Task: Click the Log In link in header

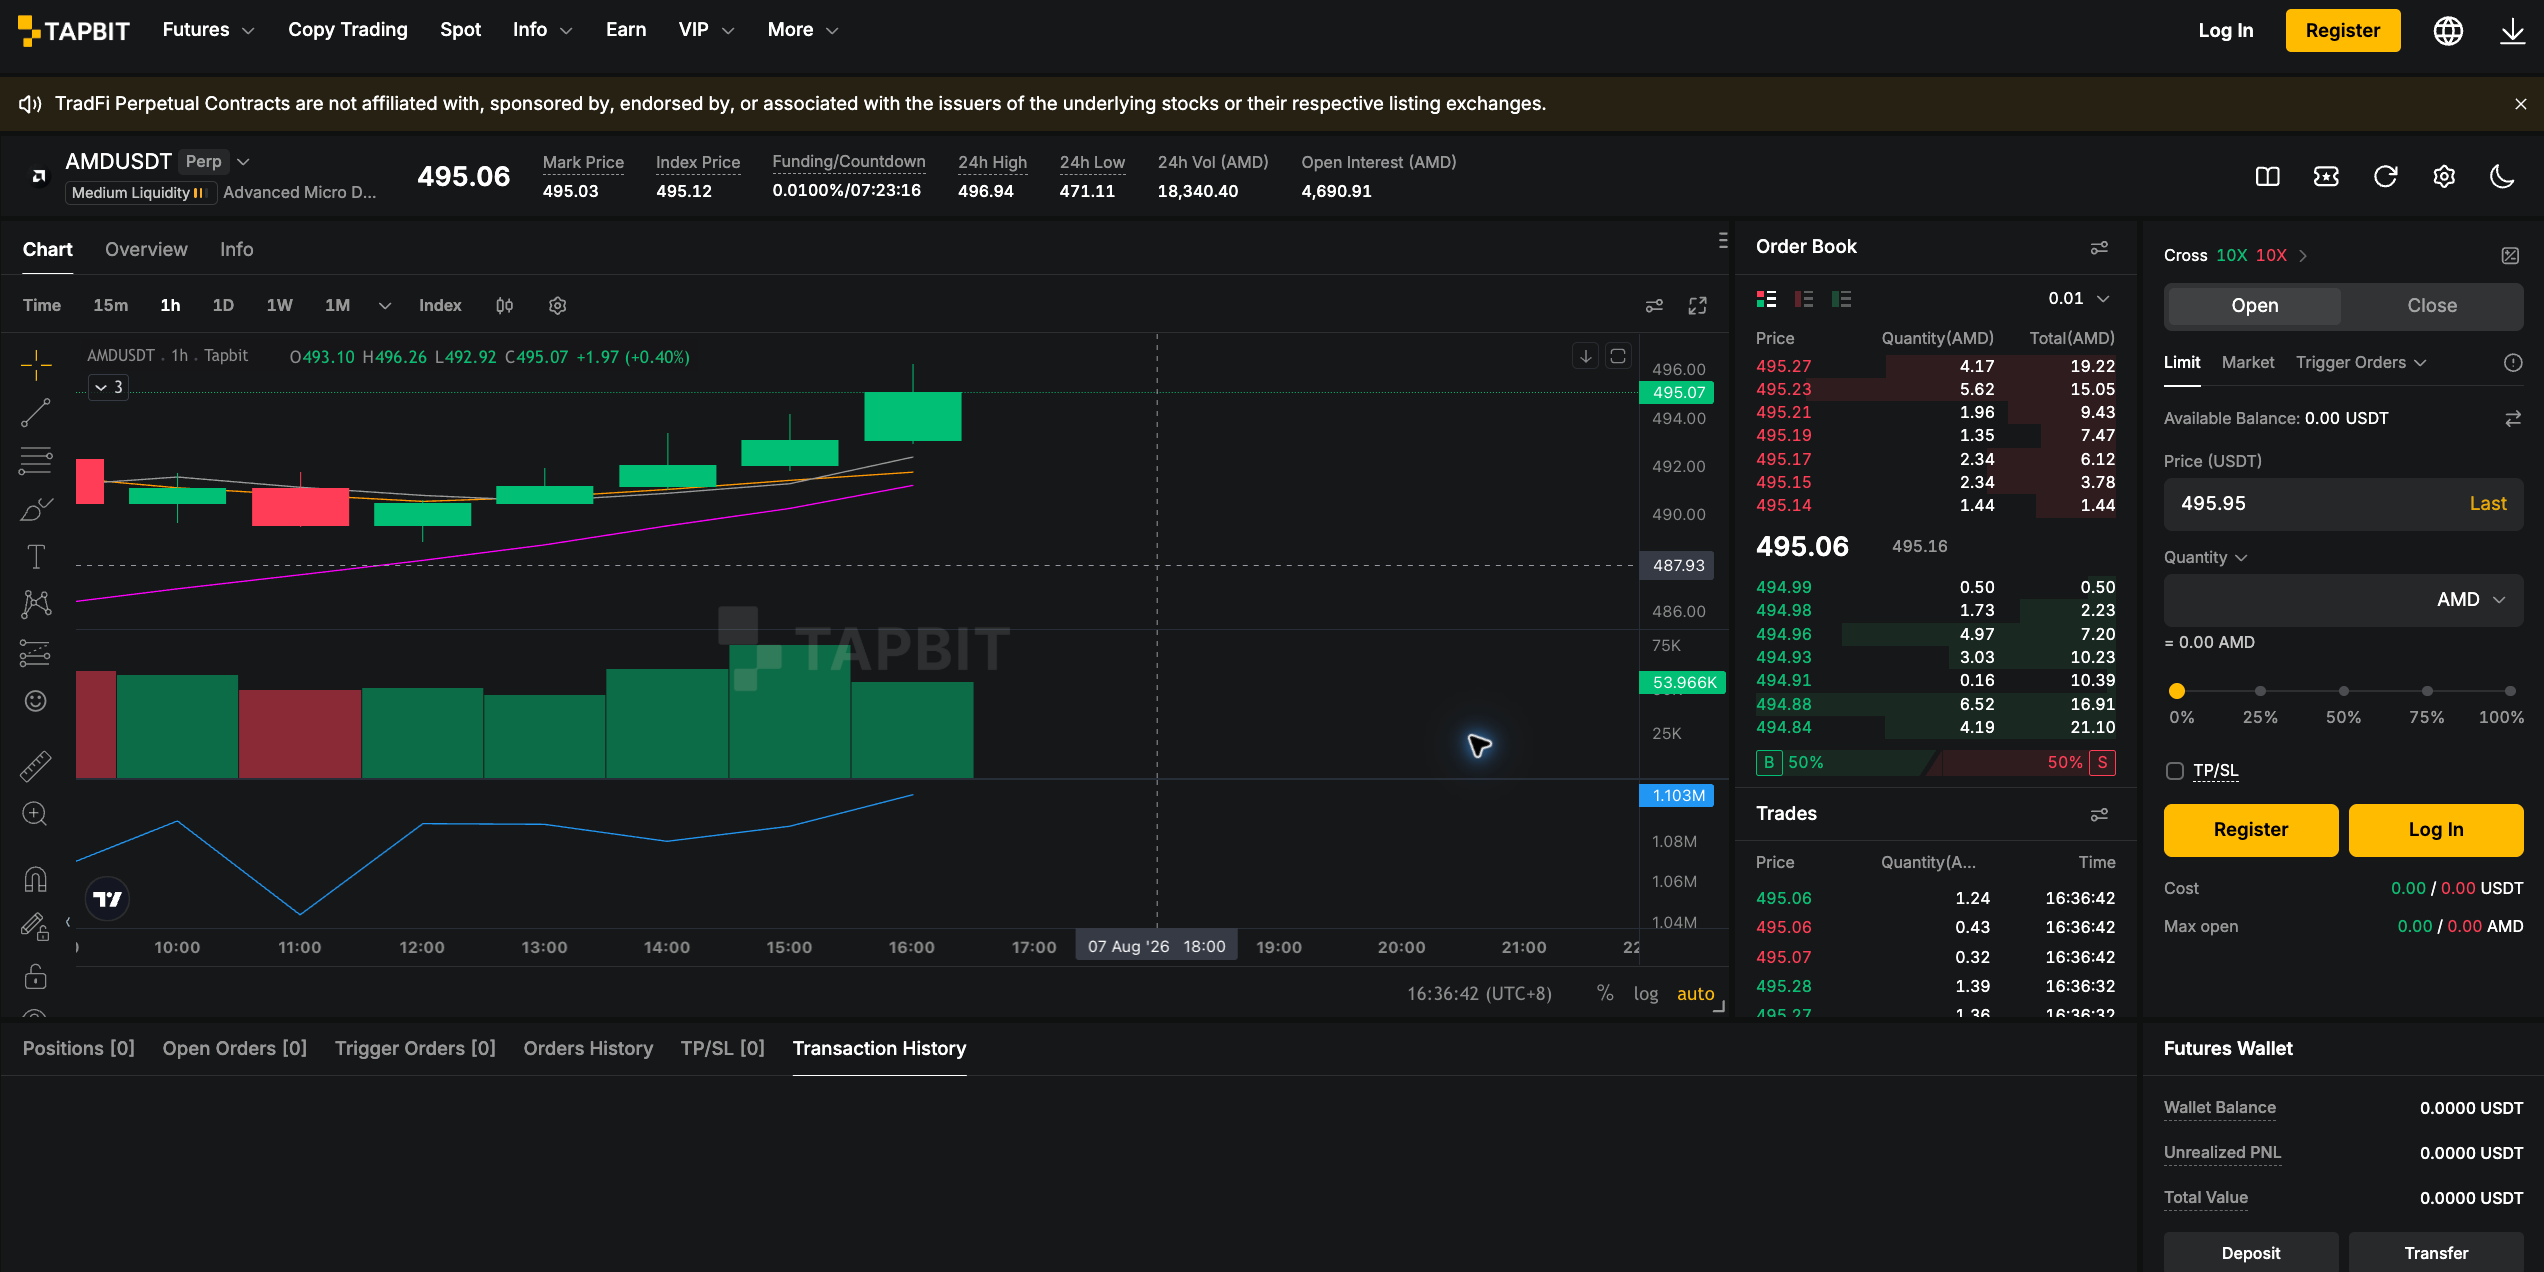Action: (2226, 31)
